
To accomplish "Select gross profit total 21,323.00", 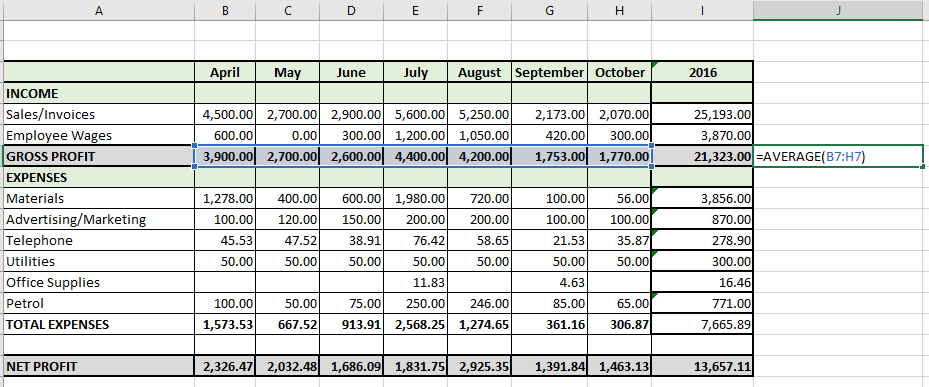I will (703, 156).
